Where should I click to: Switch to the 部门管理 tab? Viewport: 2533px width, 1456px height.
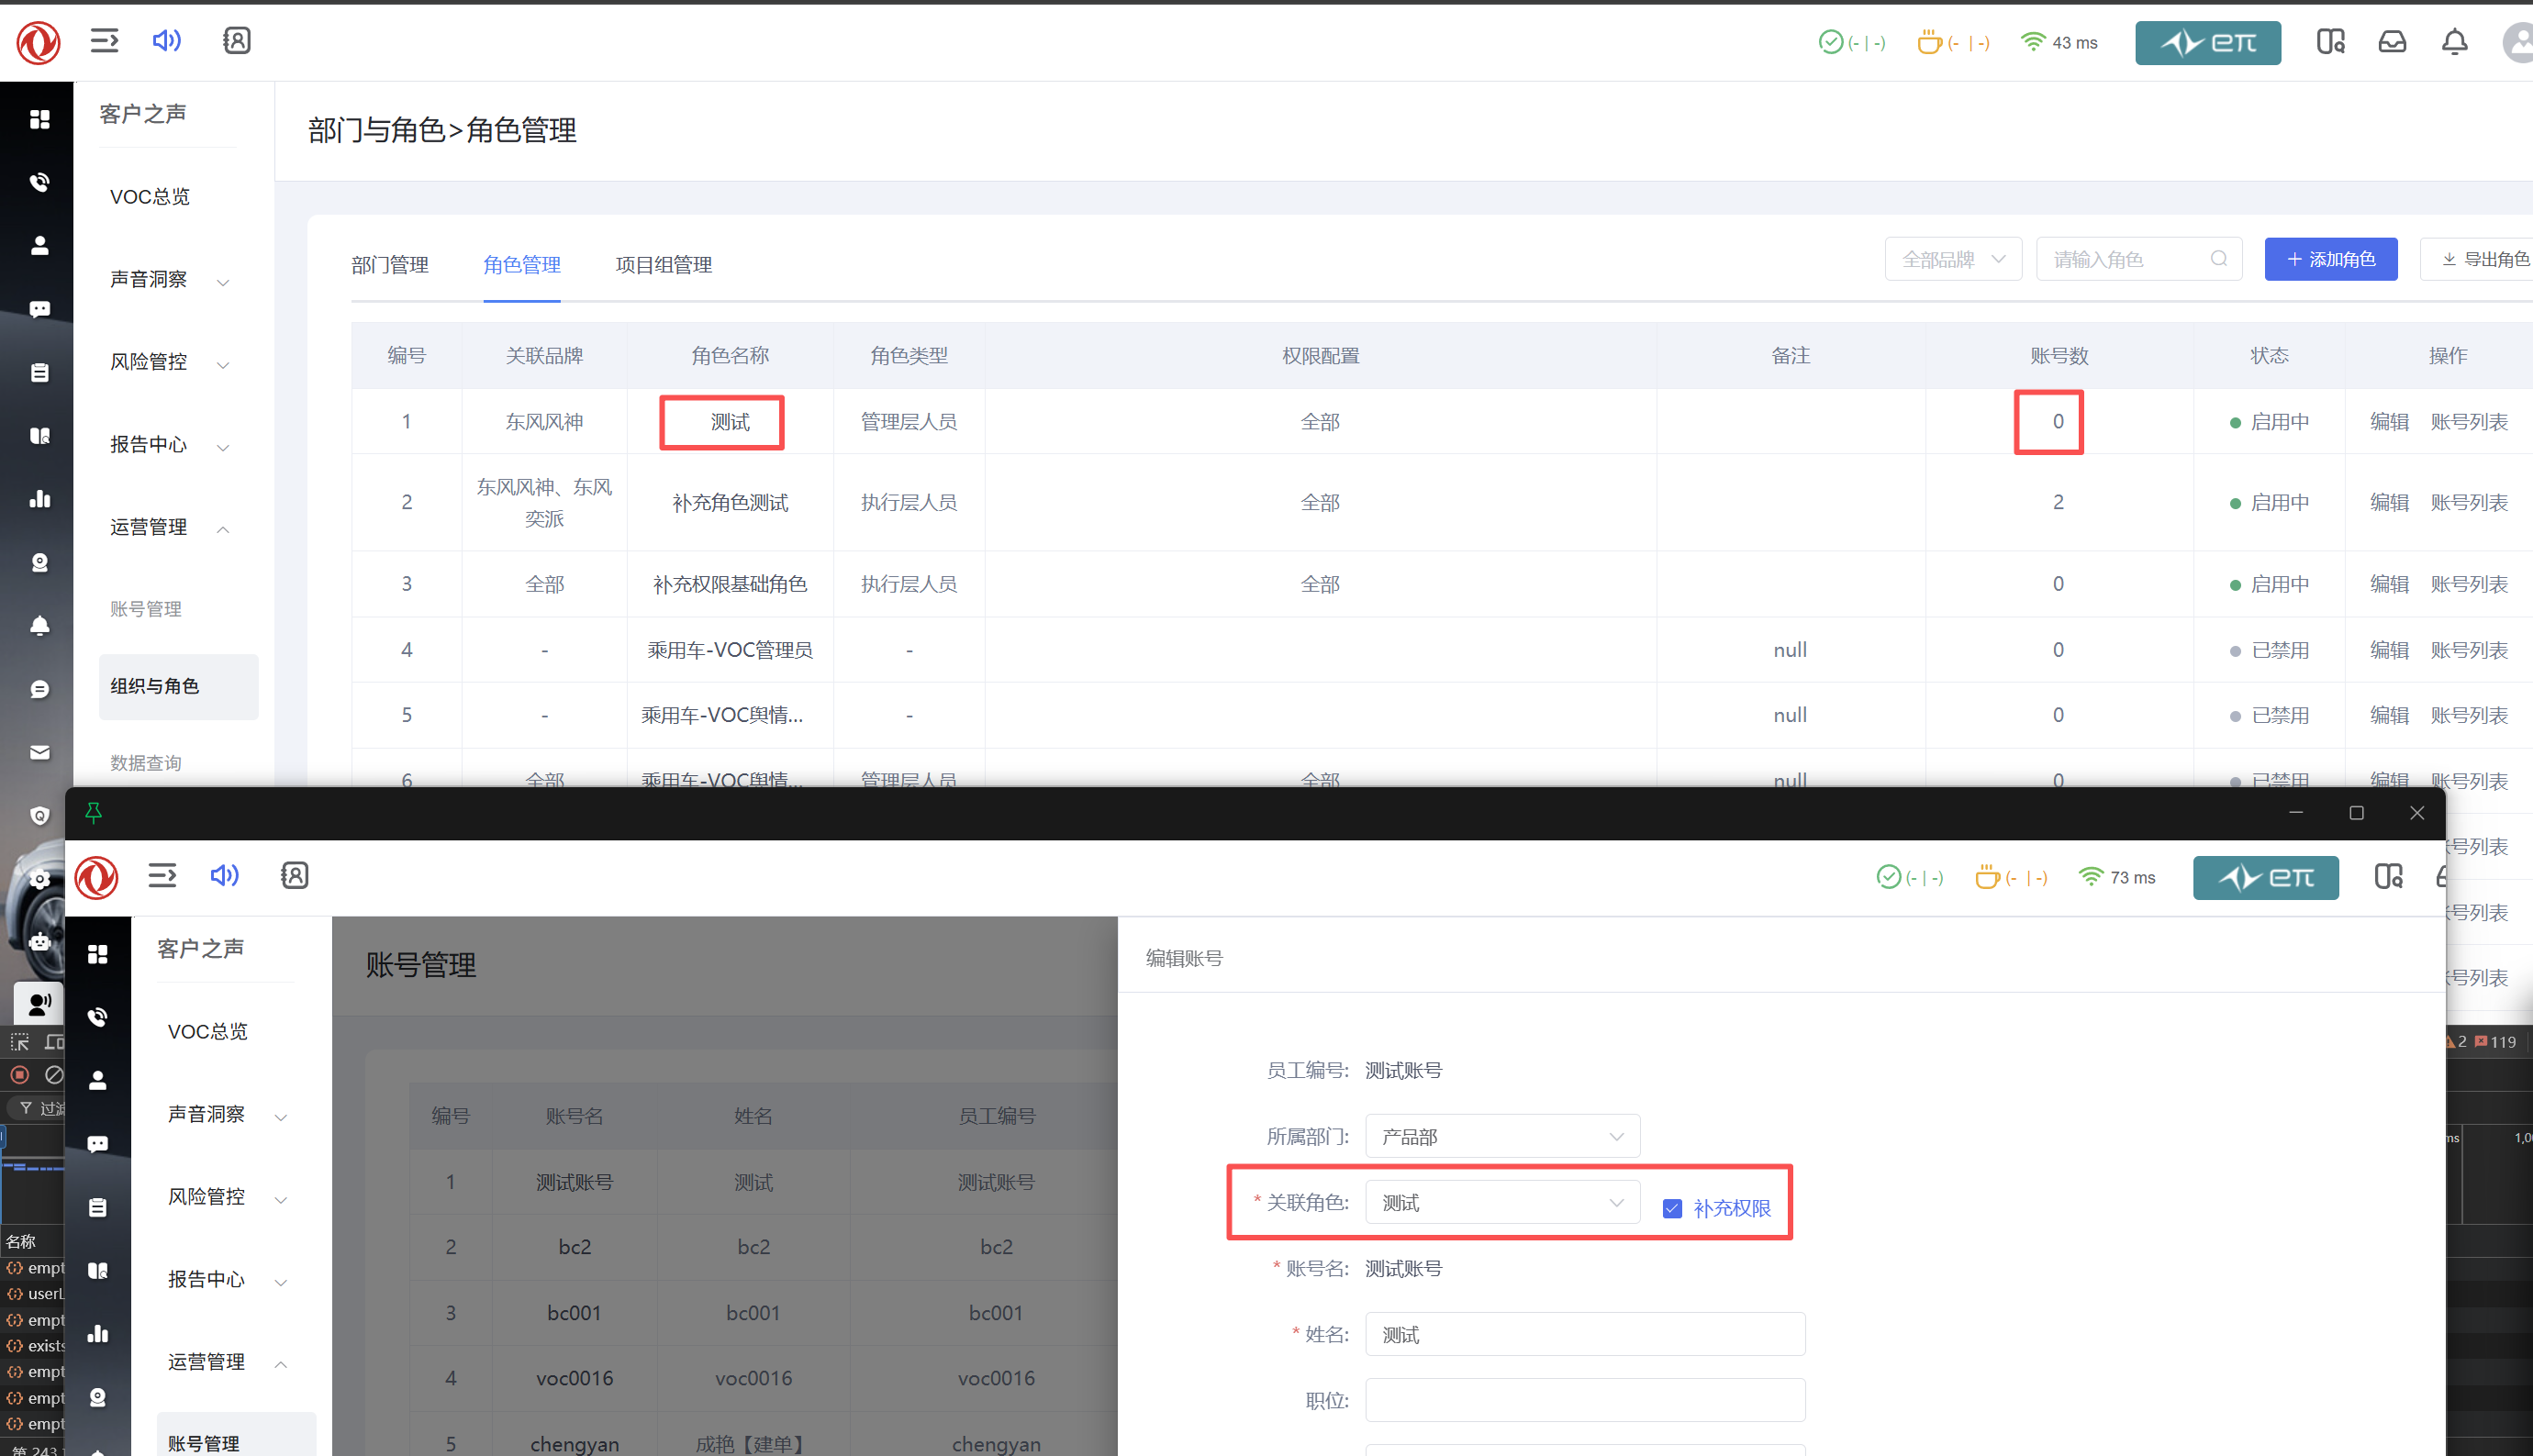[x=390, y=265]
